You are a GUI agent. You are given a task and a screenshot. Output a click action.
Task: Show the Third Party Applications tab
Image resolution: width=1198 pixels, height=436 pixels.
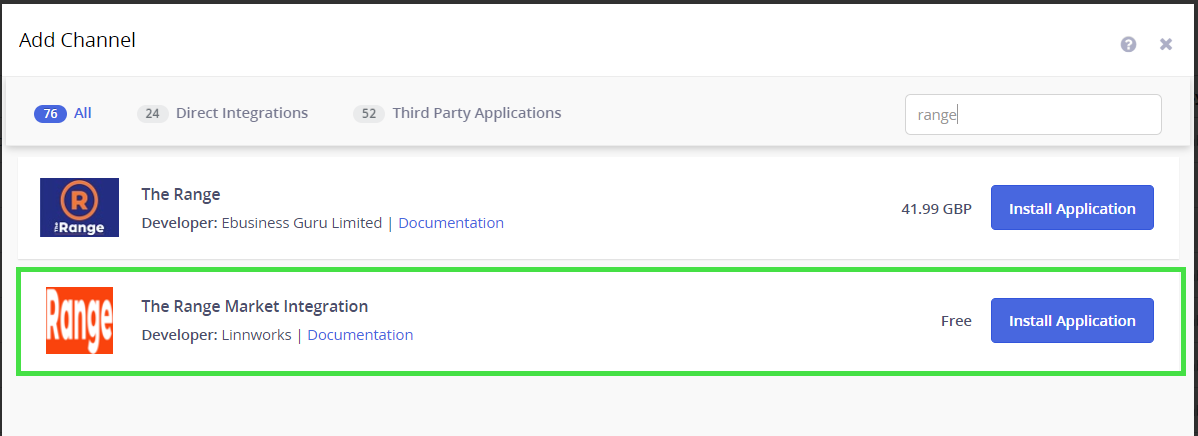pyautogui.click(x=476, y=113)
